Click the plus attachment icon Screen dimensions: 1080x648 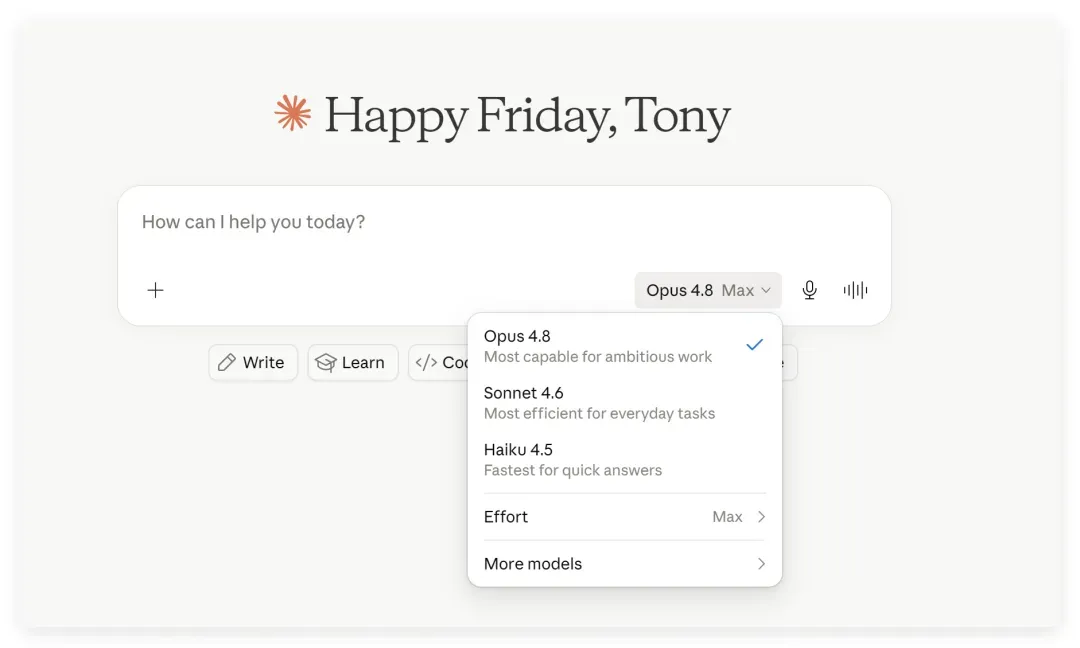pyautogui.click(x=156, y=290)
